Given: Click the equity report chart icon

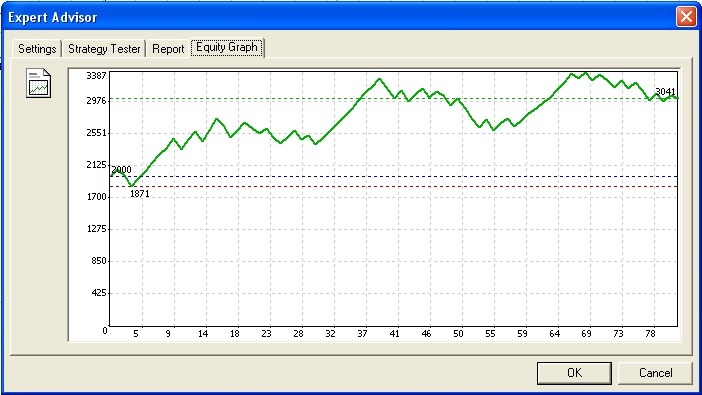Looking at the screenshot, I should coord(39,83).
